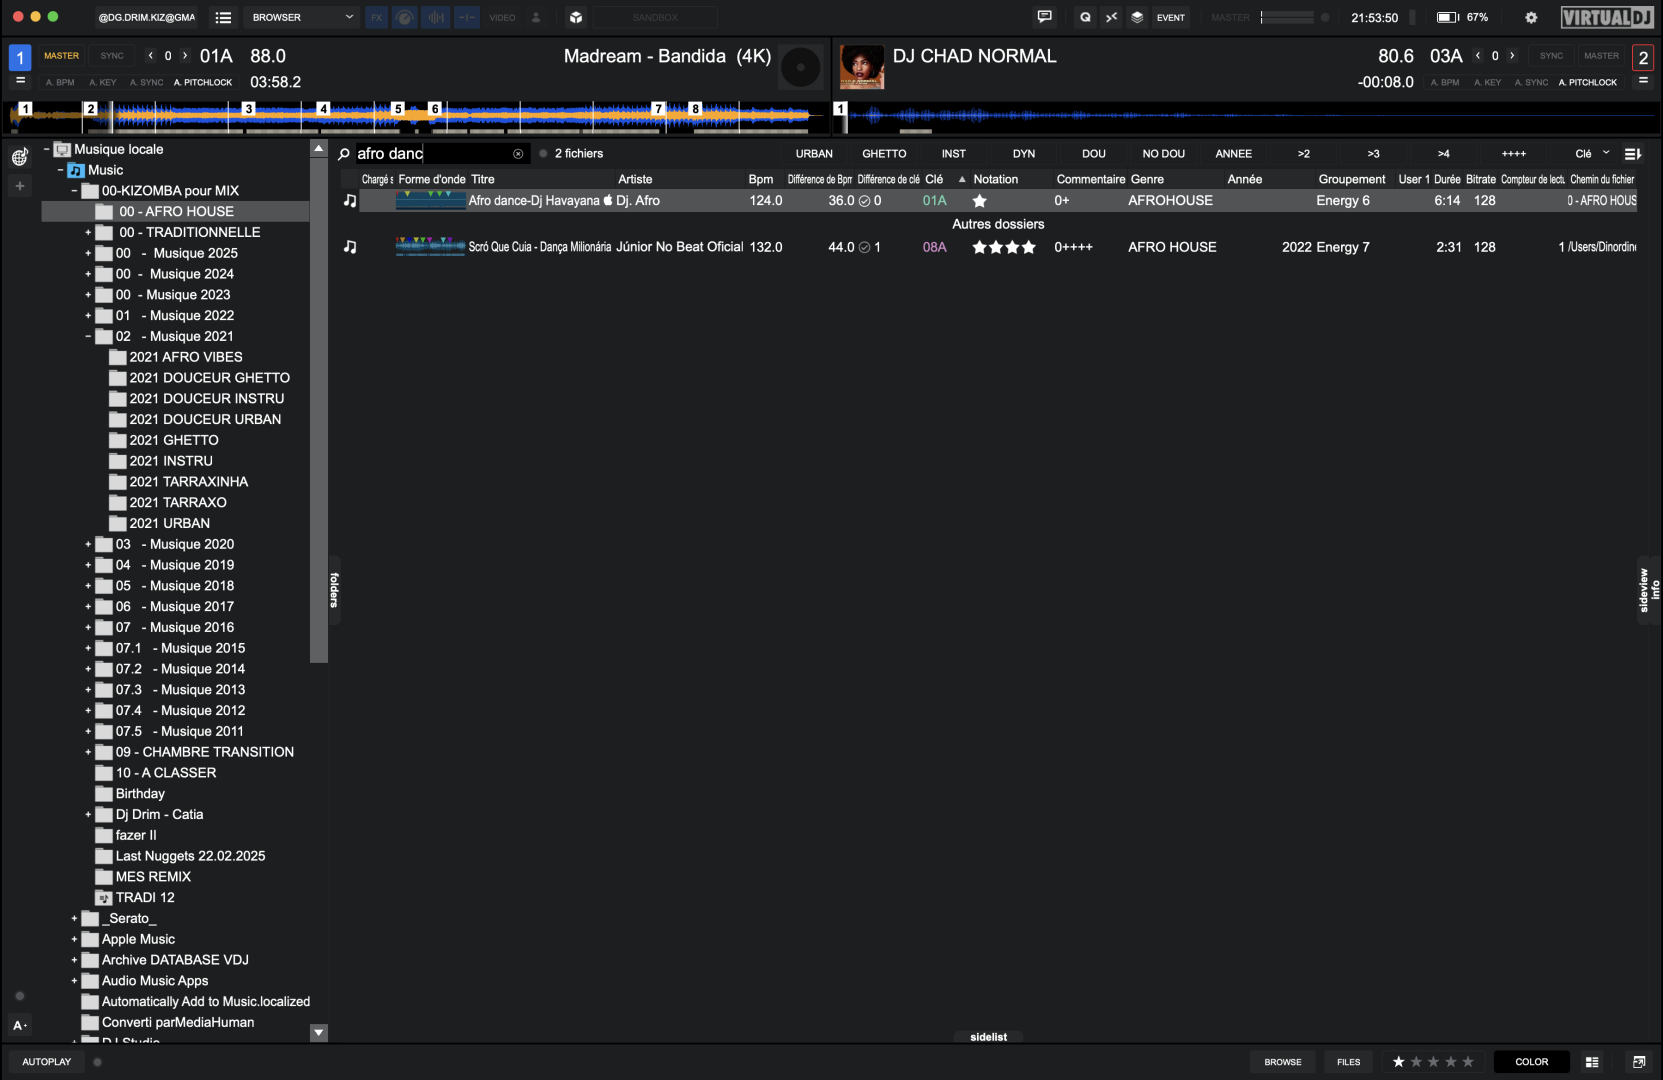Click the globe icon above the plus in sidebar
The height and width of the screenshot is (1080, 1663).
pos(19,157)
